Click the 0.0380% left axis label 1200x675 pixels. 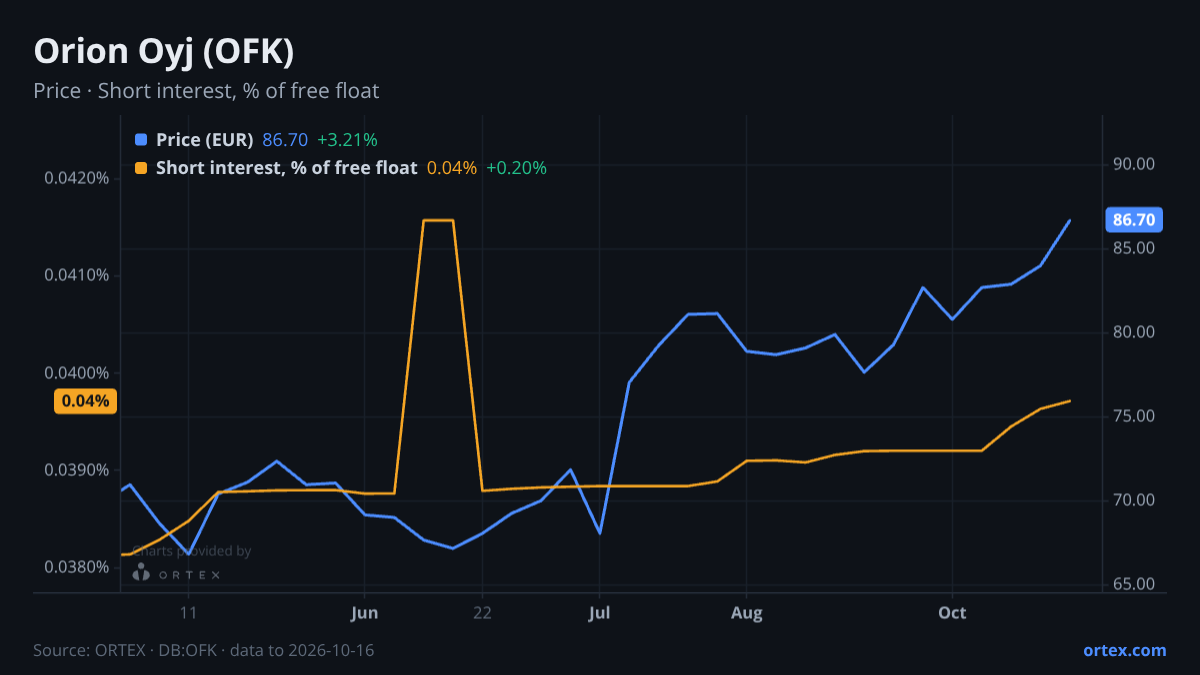[x=77, y=567]
